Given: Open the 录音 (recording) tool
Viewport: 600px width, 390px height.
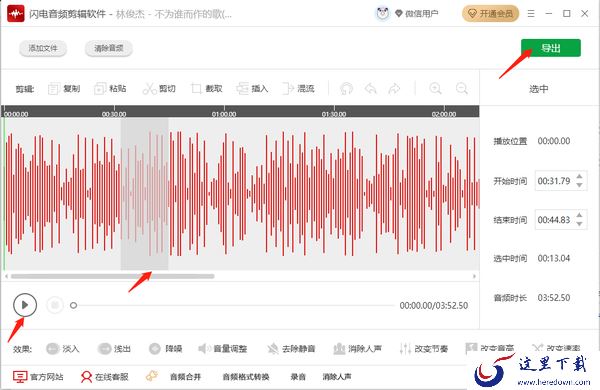Looking at the screenshot, I should 298,377.
